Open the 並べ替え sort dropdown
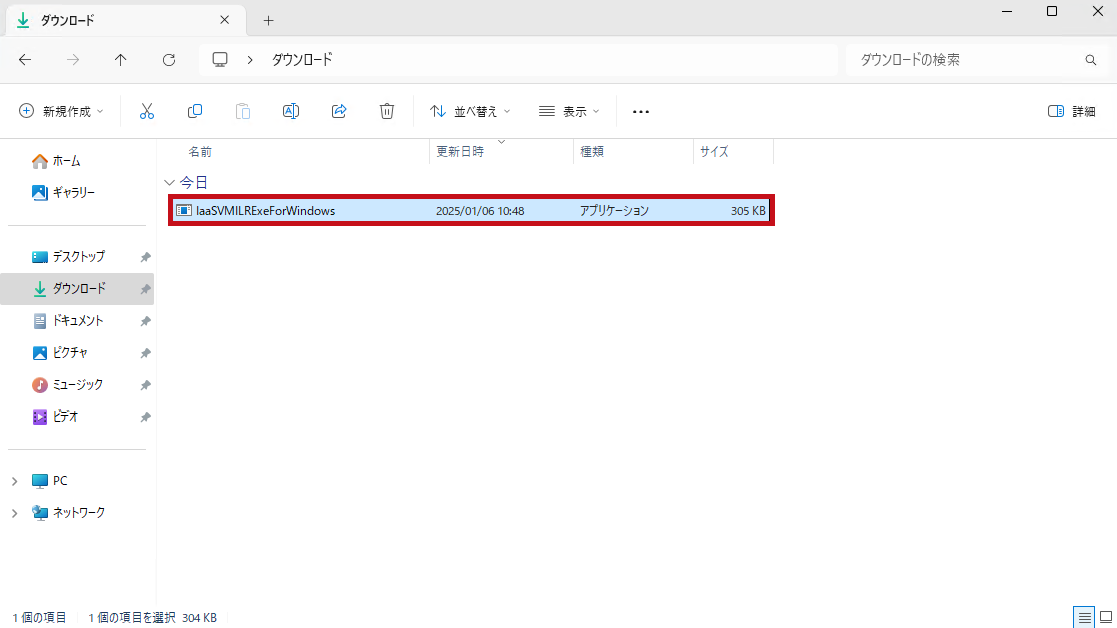 [x=470, y=111]
